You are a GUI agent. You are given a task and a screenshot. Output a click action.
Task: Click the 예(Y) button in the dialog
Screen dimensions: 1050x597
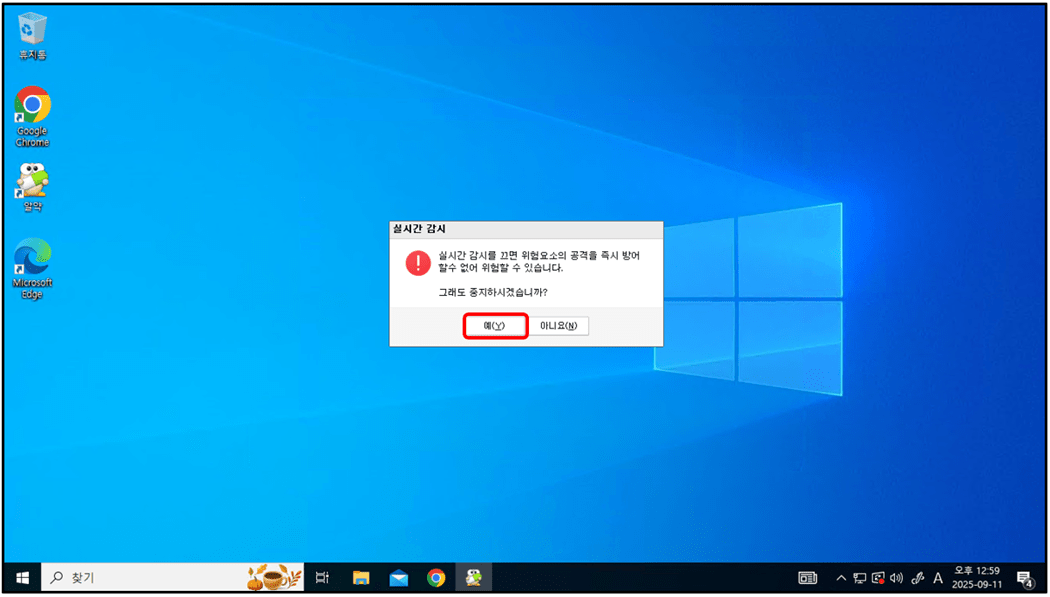tap(495, 326)
